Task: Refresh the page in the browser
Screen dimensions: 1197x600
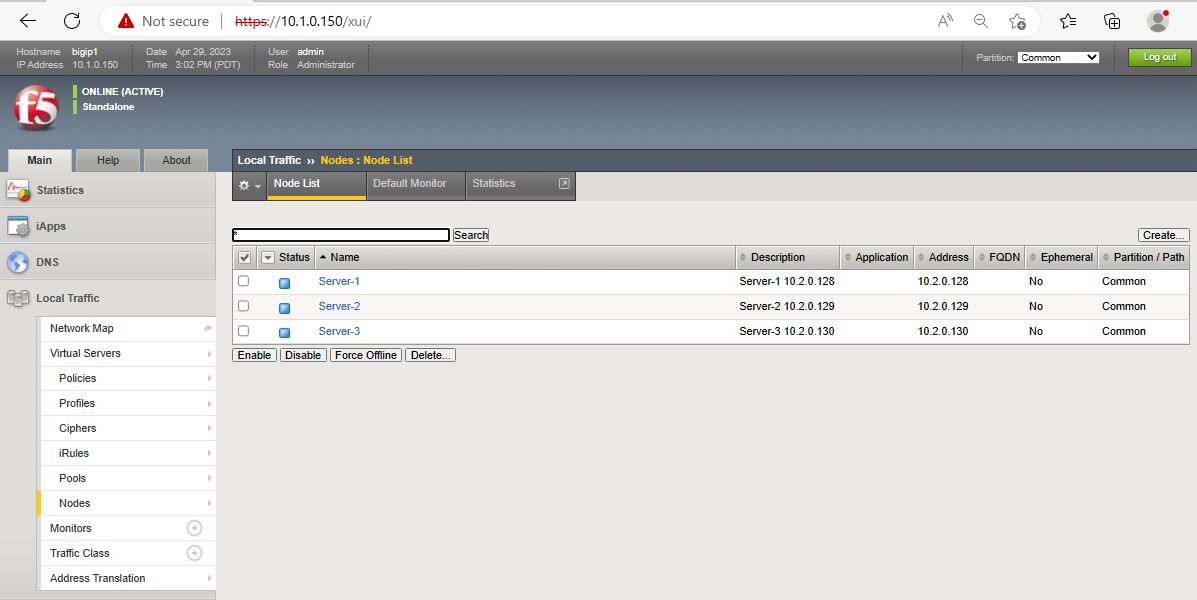Action: (72, 21)
